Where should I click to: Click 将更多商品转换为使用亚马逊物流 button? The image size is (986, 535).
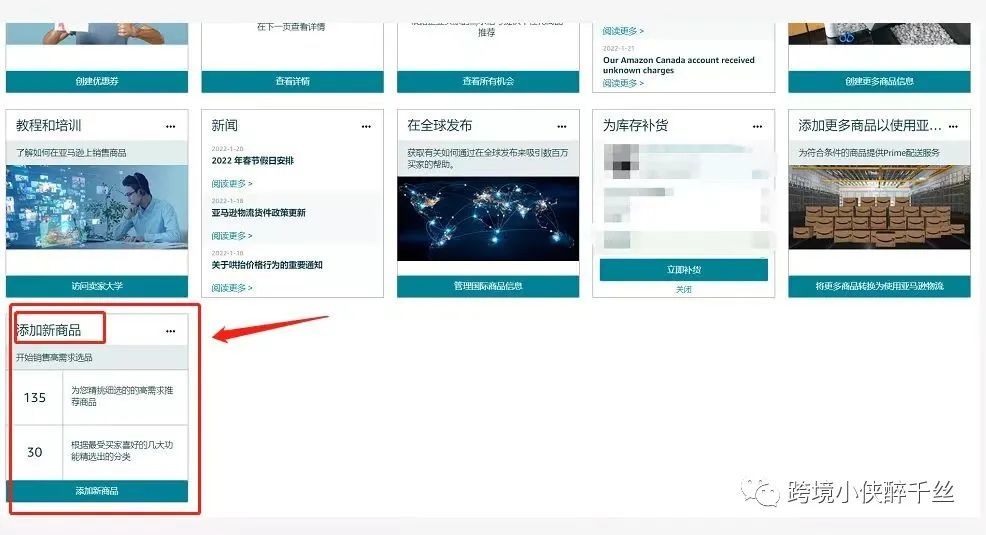(879, 286)
